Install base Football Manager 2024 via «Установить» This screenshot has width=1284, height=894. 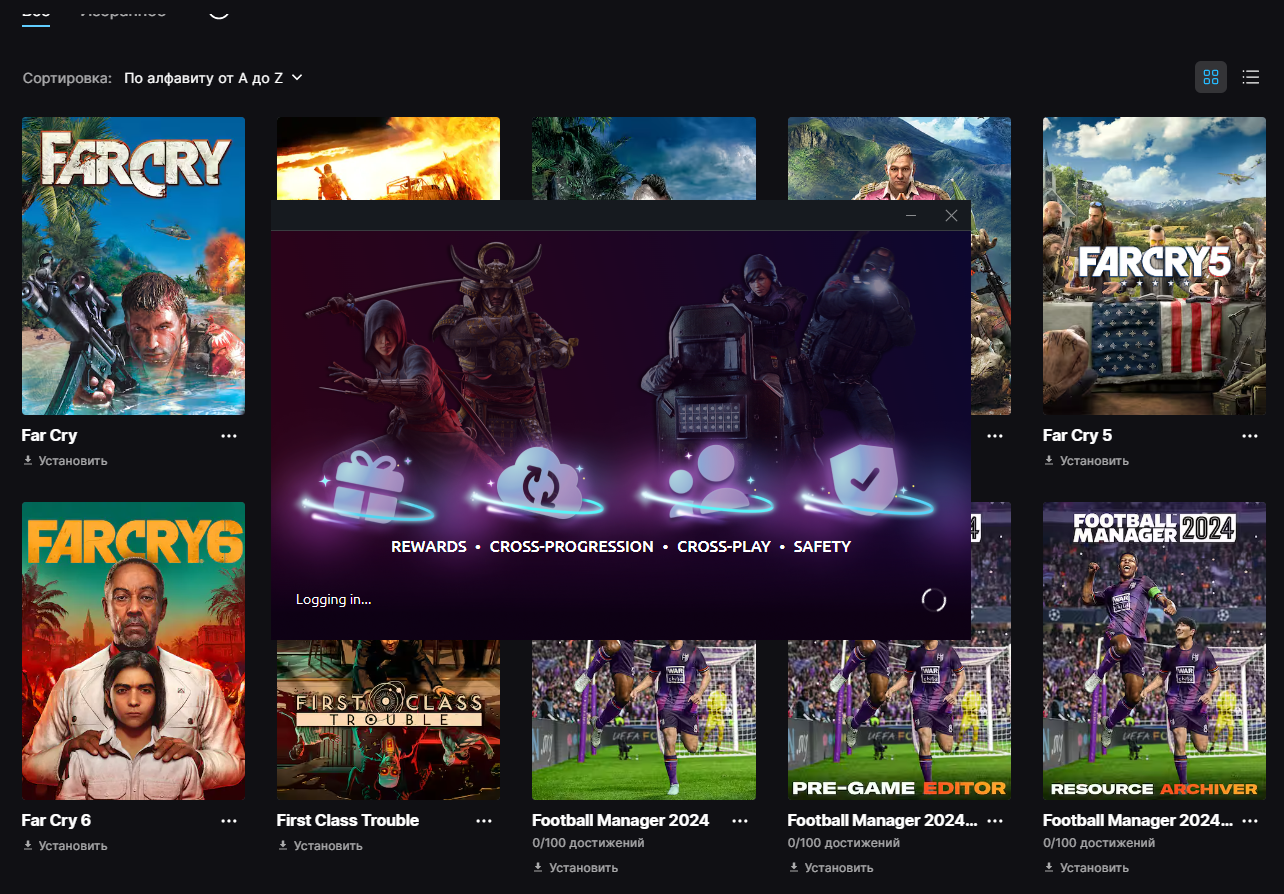click(575, 868)
